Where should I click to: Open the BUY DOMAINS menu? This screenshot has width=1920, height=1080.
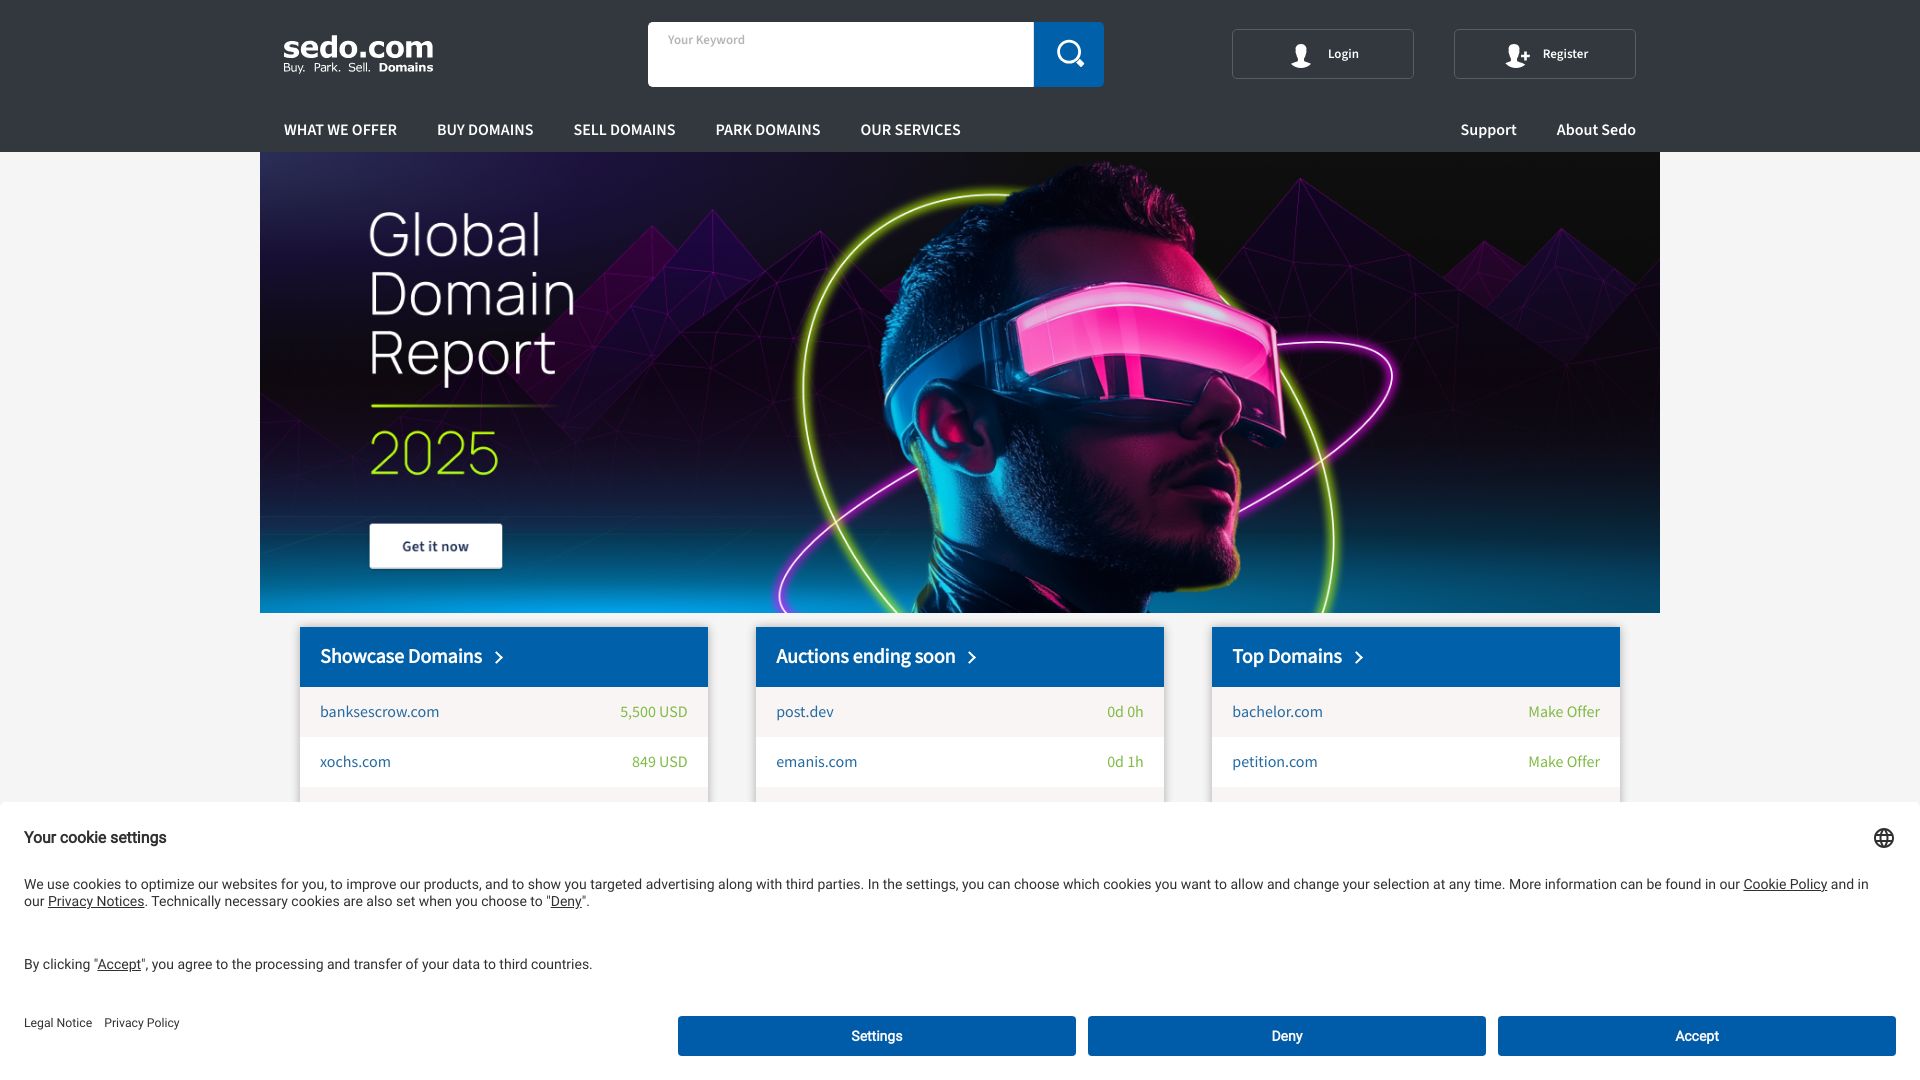(485, 130)
